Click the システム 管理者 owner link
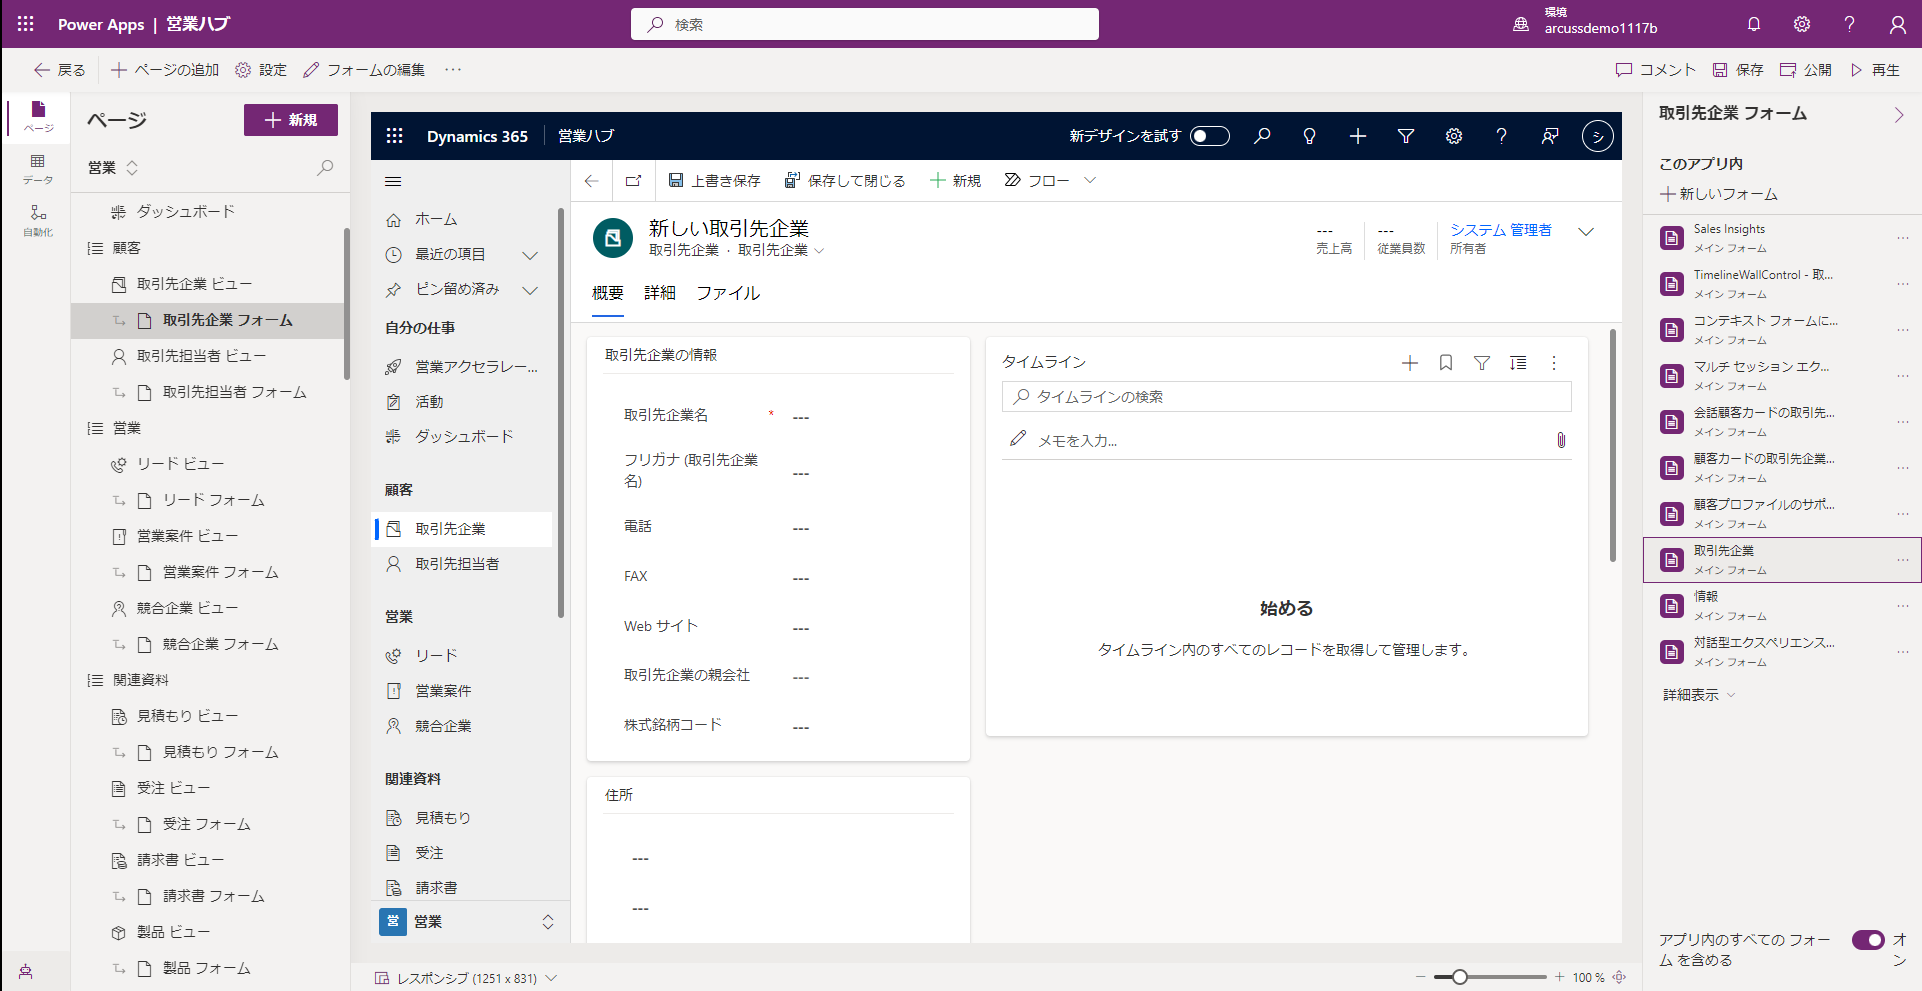Screen dimensions: 1922x991 (x=1501, y=230)
